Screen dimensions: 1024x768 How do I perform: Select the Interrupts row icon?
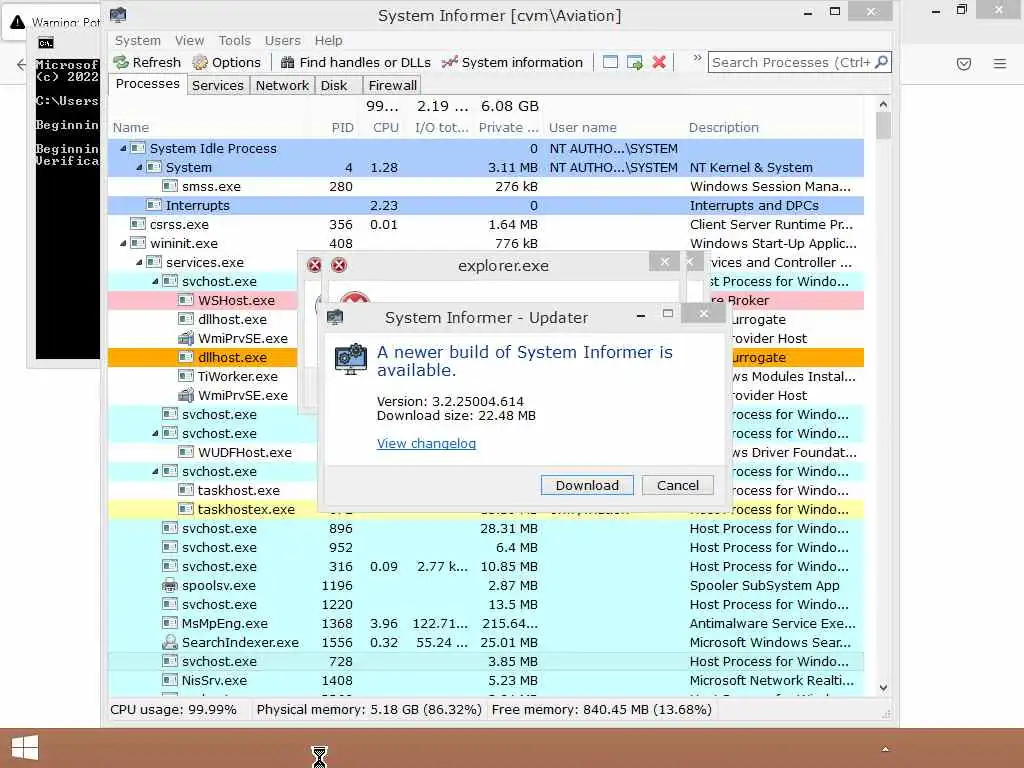(x=154, y=205)
